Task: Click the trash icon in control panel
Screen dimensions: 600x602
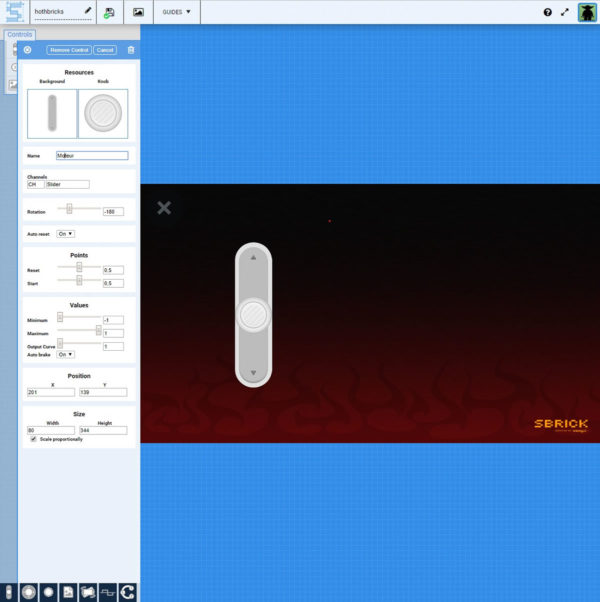Action: 131,50
